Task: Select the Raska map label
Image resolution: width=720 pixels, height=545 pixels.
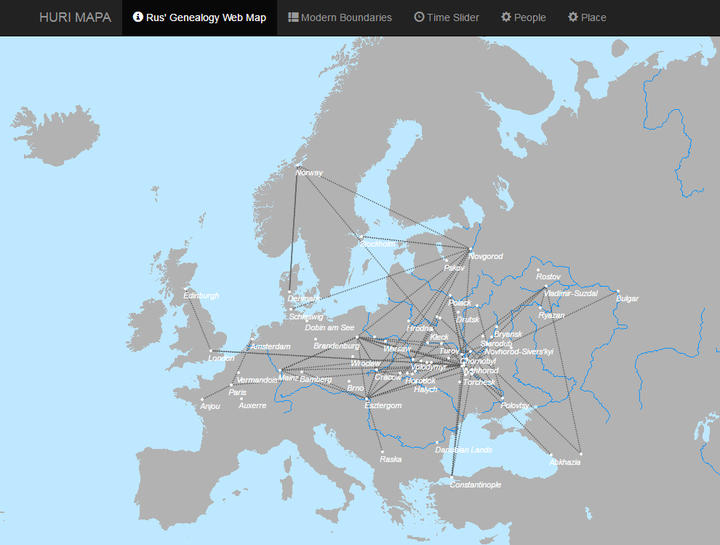Action: click(x=391, y=459)
